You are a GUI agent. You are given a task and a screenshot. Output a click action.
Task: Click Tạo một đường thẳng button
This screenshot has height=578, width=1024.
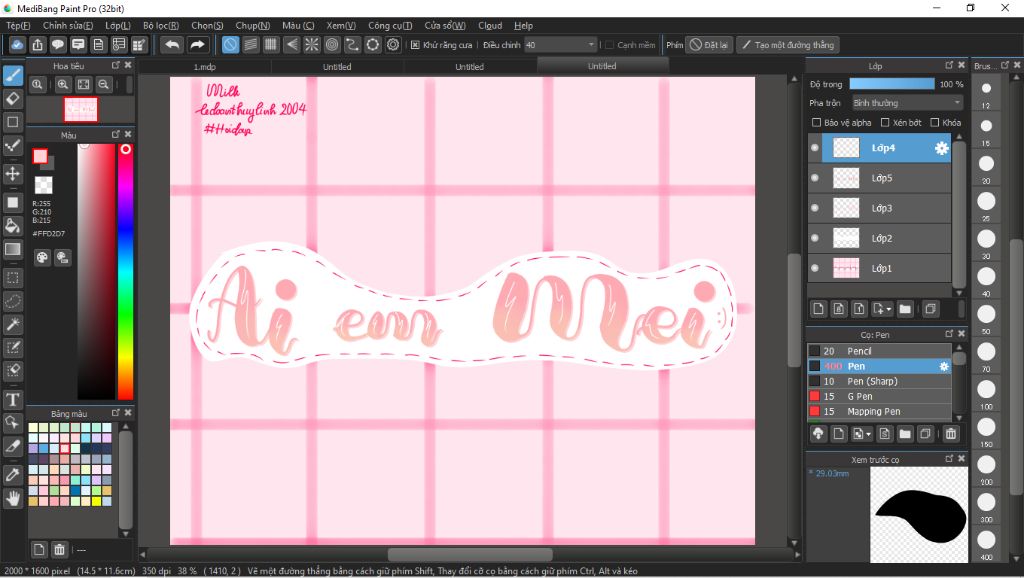788,45
